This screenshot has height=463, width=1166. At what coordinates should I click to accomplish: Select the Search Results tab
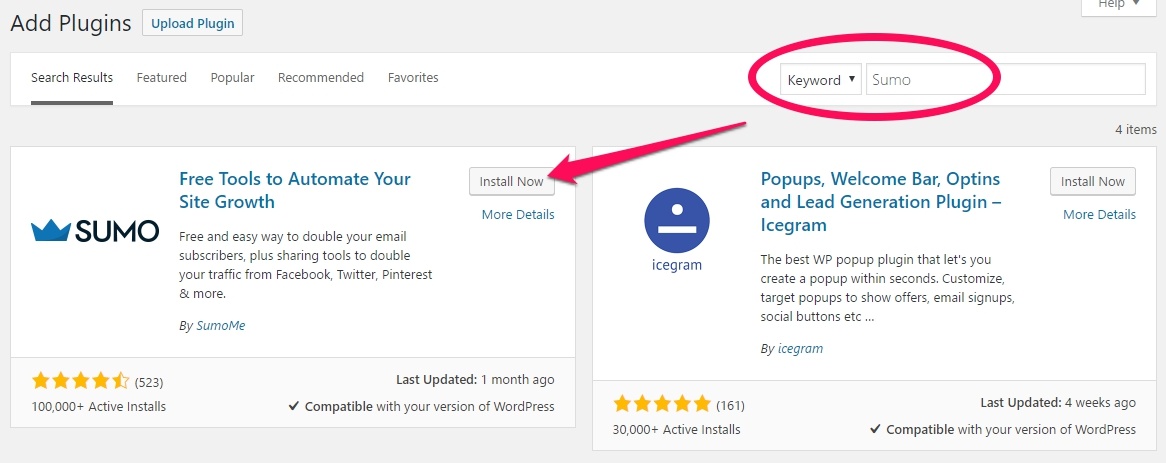[72, 77]
